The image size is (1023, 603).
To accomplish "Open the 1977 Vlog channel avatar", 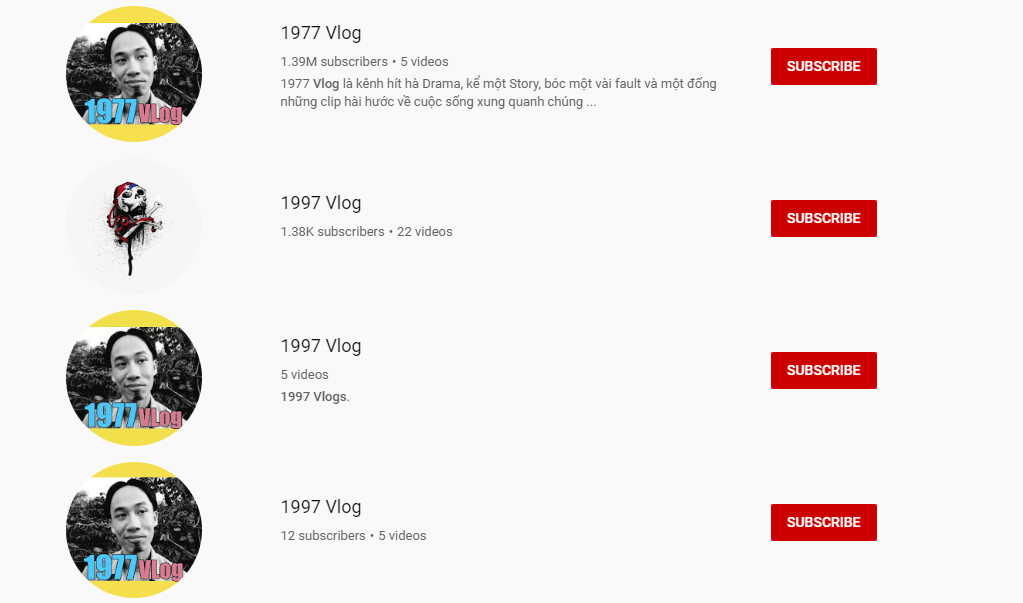I will (x=133, y=74).
